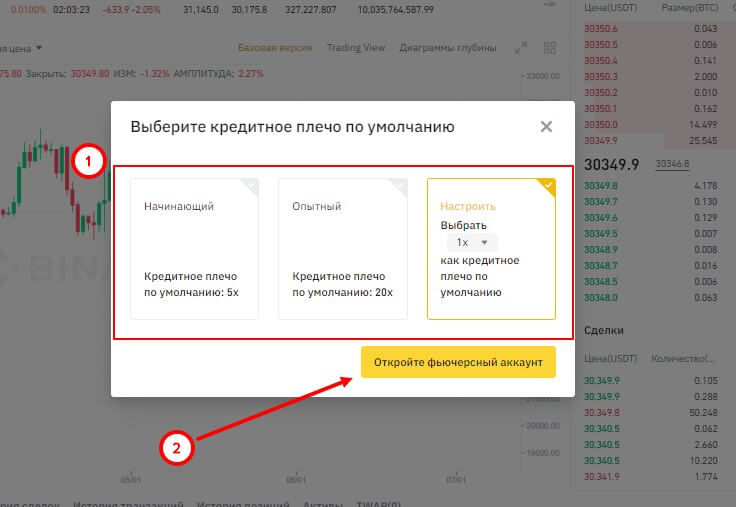Select the Опытный 20x leverage card
The image size is (736, 507).
click(342, 248)
